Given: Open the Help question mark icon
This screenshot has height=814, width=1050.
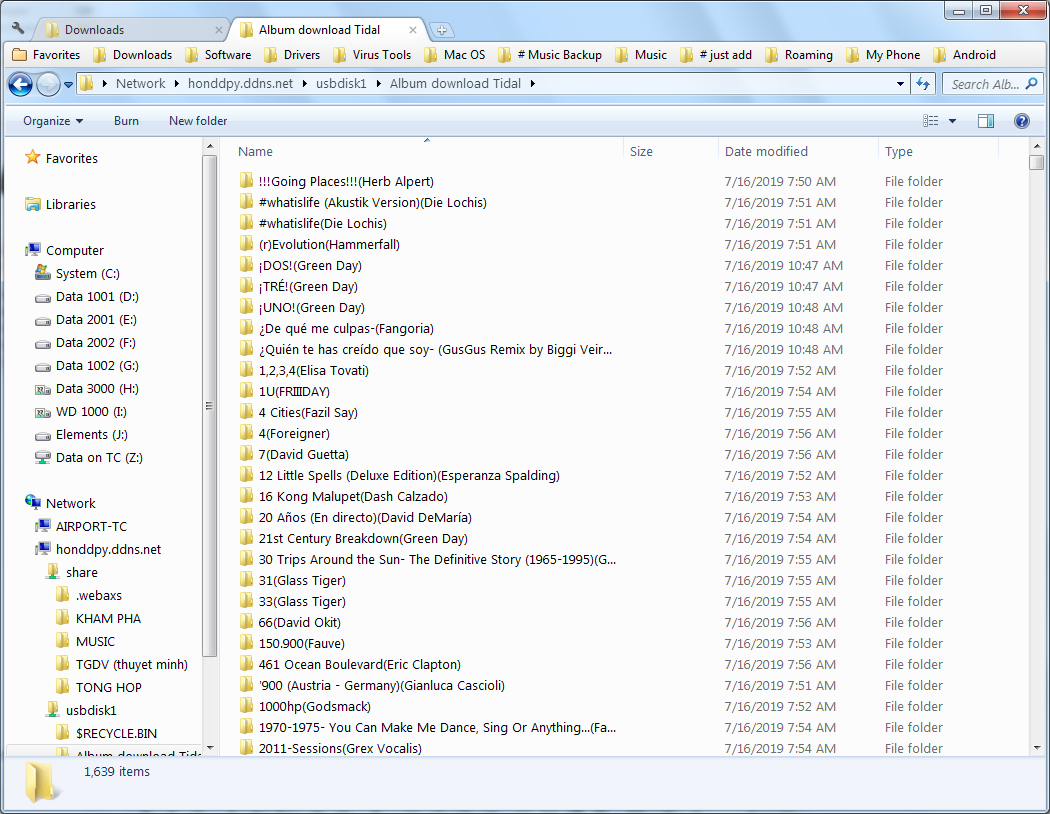Looking at the screenshot, I should point(1021,120).
